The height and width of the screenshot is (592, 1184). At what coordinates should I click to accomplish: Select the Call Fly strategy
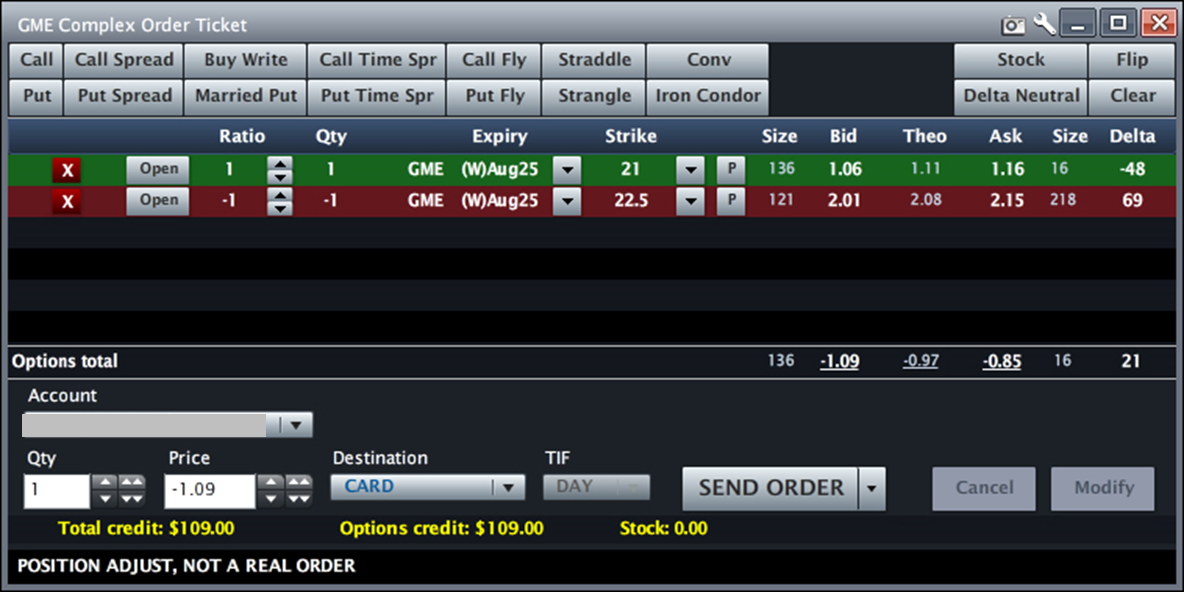pyautogui.click(x=494, y=60)
